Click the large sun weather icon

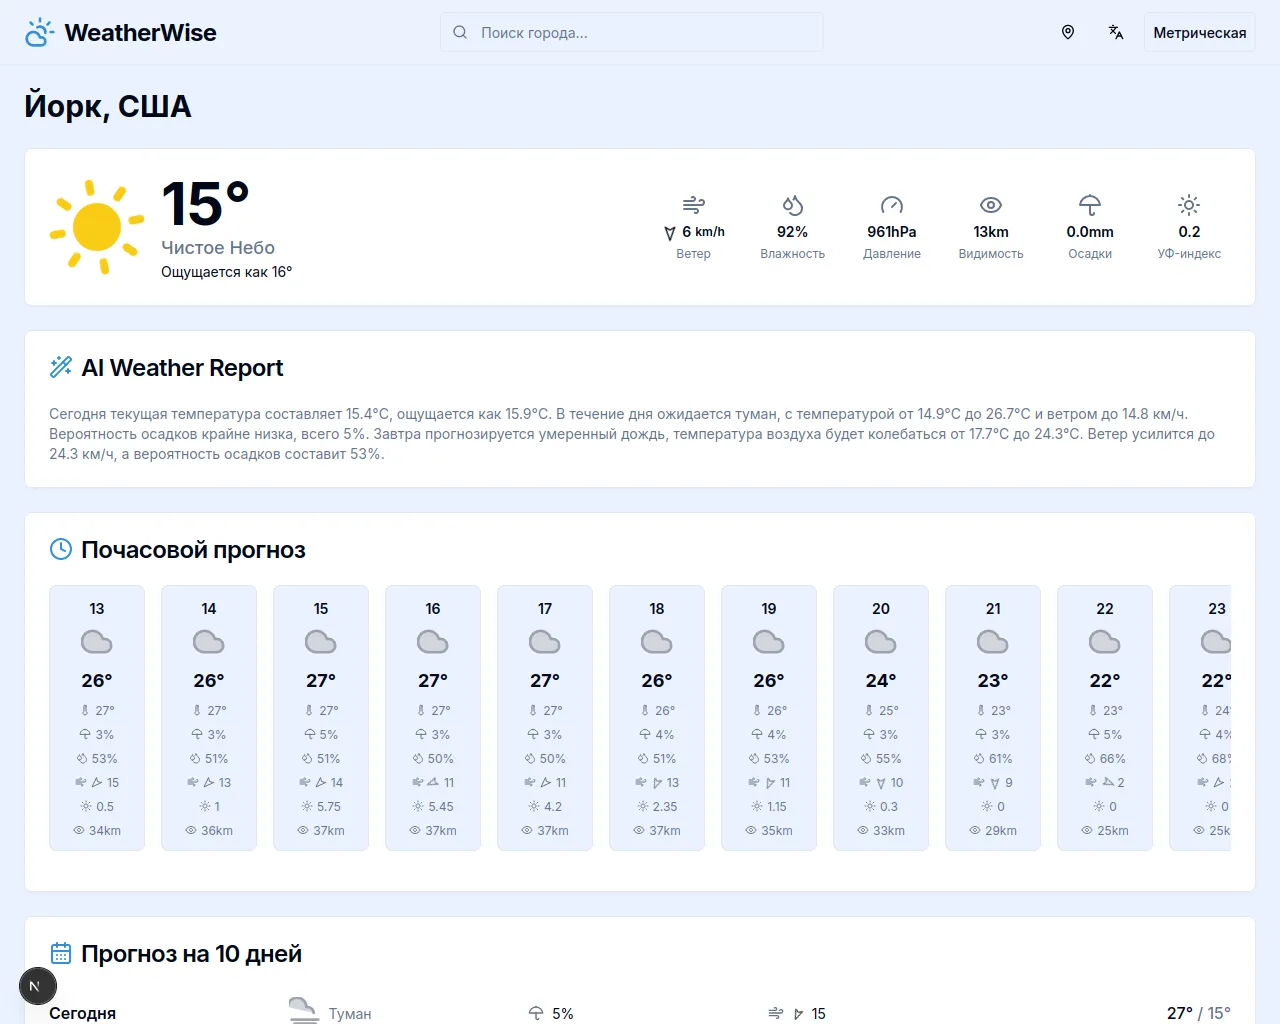click(x=97, y=227)
